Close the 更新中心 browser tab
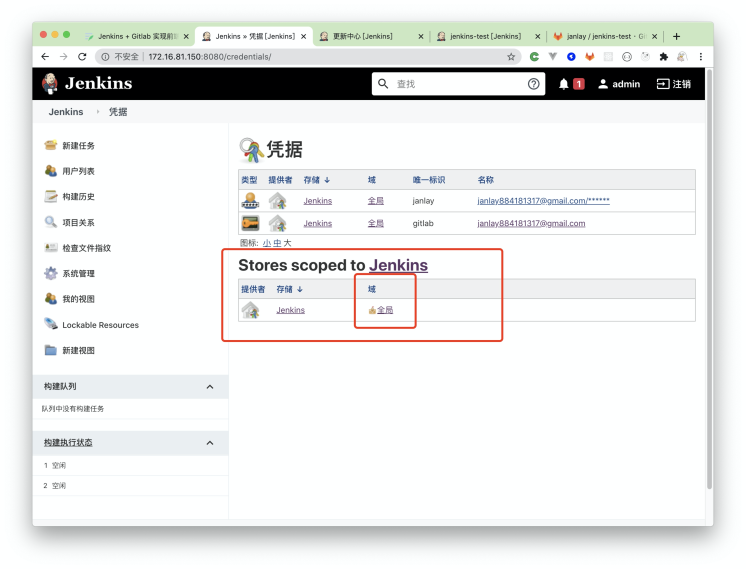Screen dimensions: 746x569 tap(421, 36)
